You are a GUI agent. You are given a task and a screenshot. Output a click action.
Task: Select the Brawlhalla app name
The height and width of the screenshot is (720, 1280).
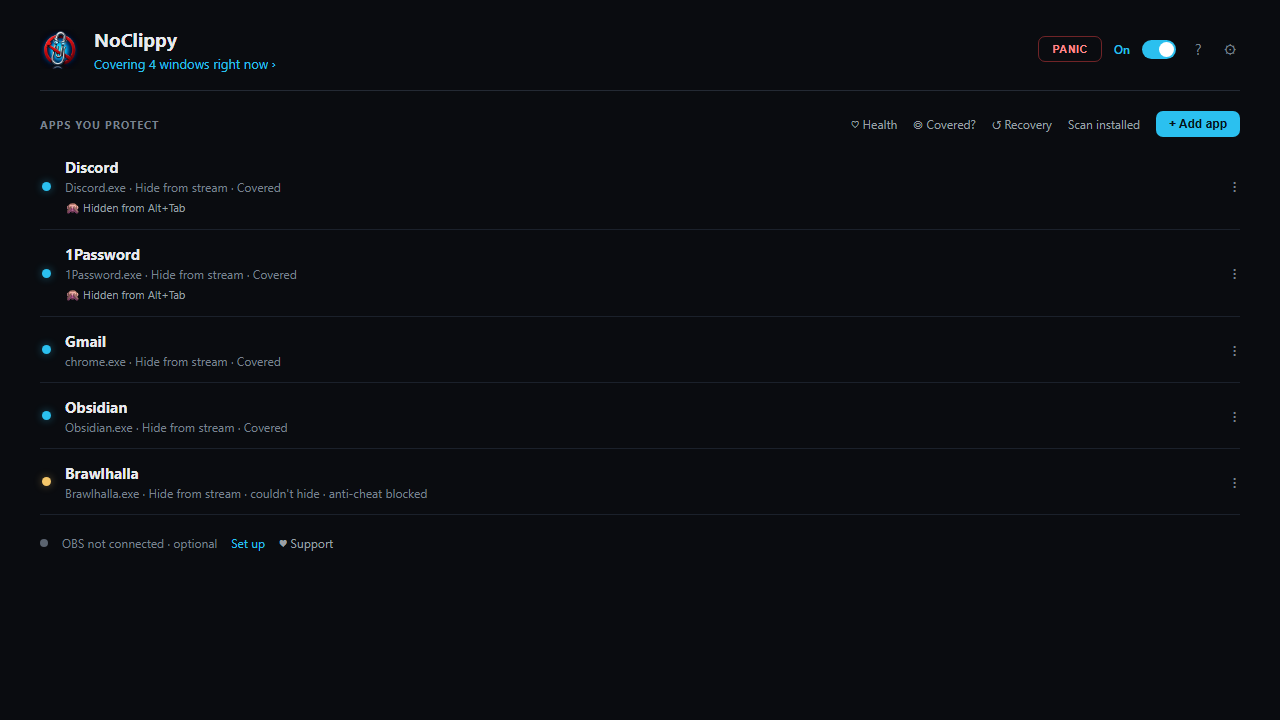pyautogui.click(x=102, y=474)
